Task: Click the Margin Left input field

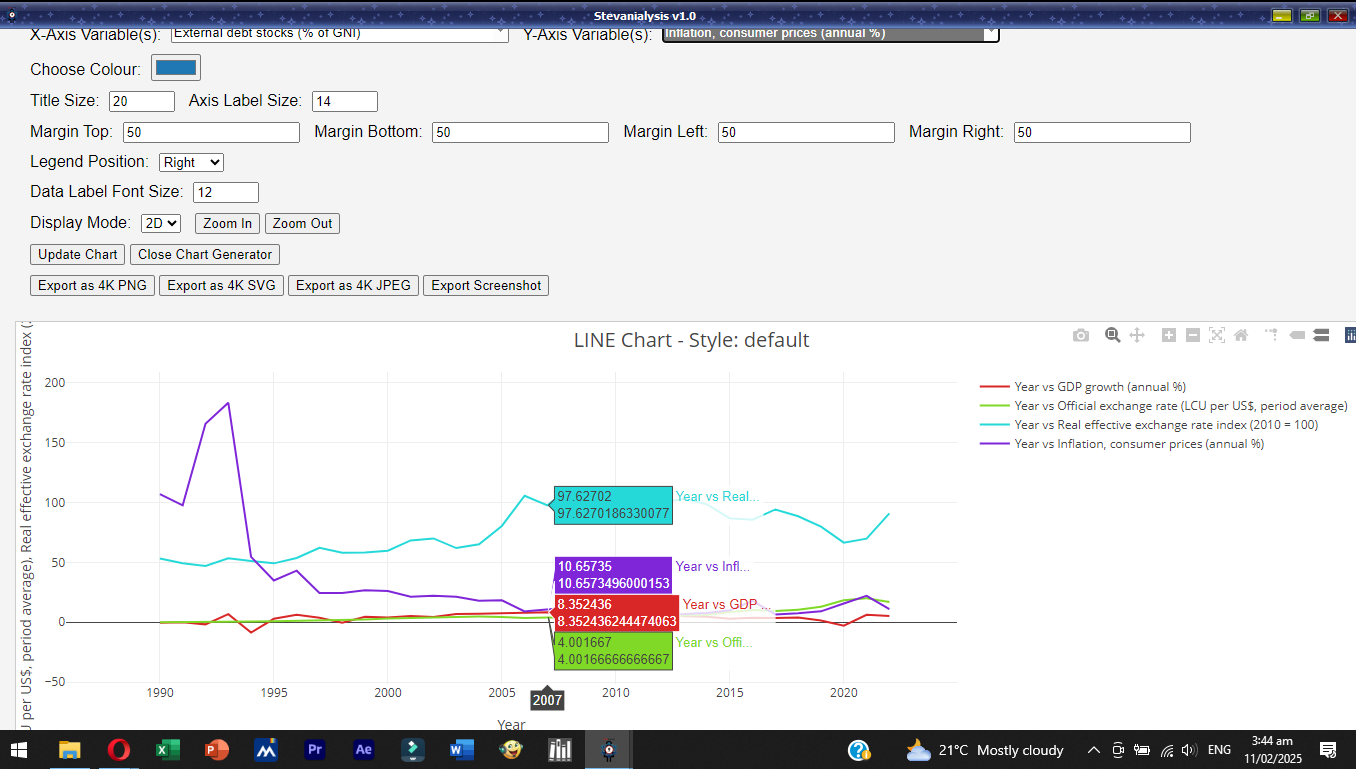Action: click(806, 132)
